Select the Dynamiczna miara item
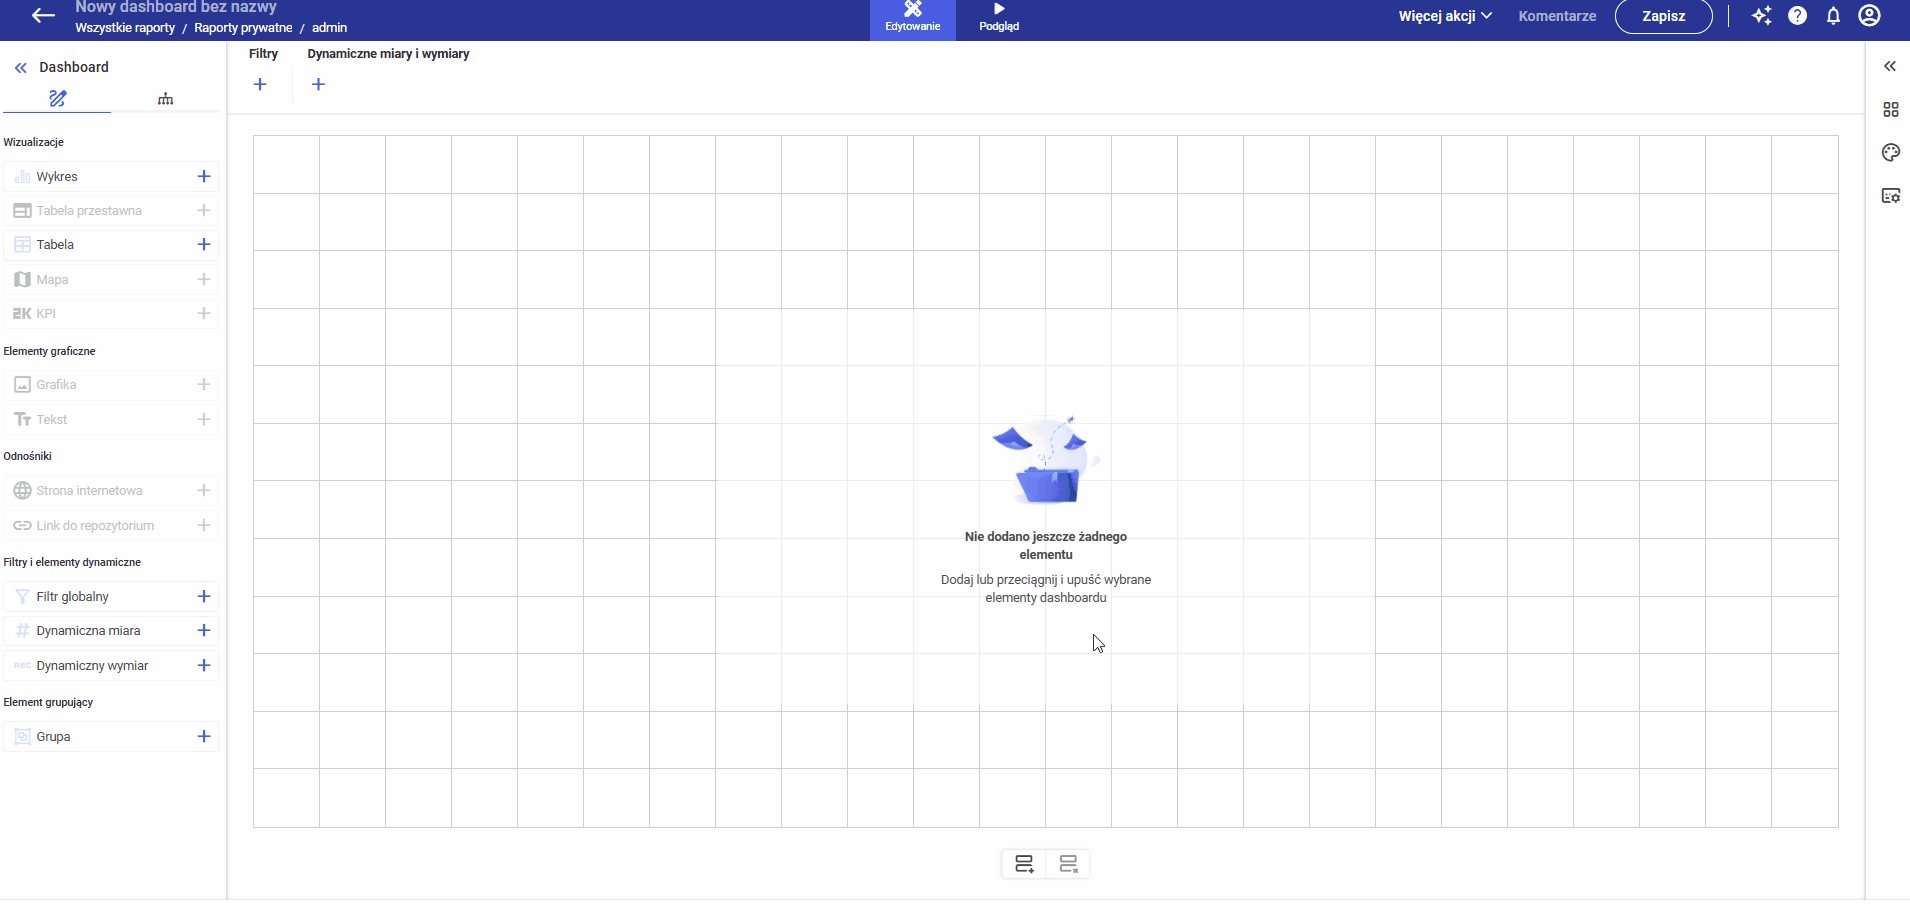The height and width of the screenshot is (908, 1910). [x=111, y=630]
